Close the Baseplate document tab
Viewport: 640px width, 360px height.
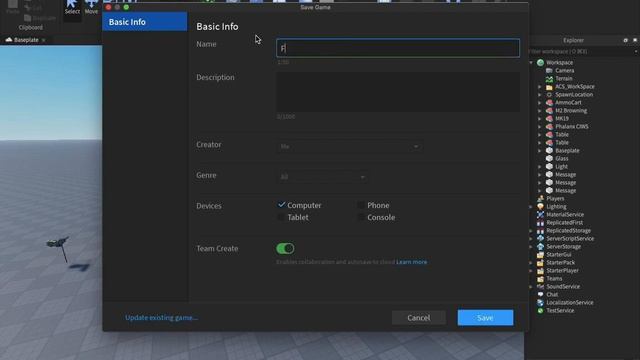point(44,40)
